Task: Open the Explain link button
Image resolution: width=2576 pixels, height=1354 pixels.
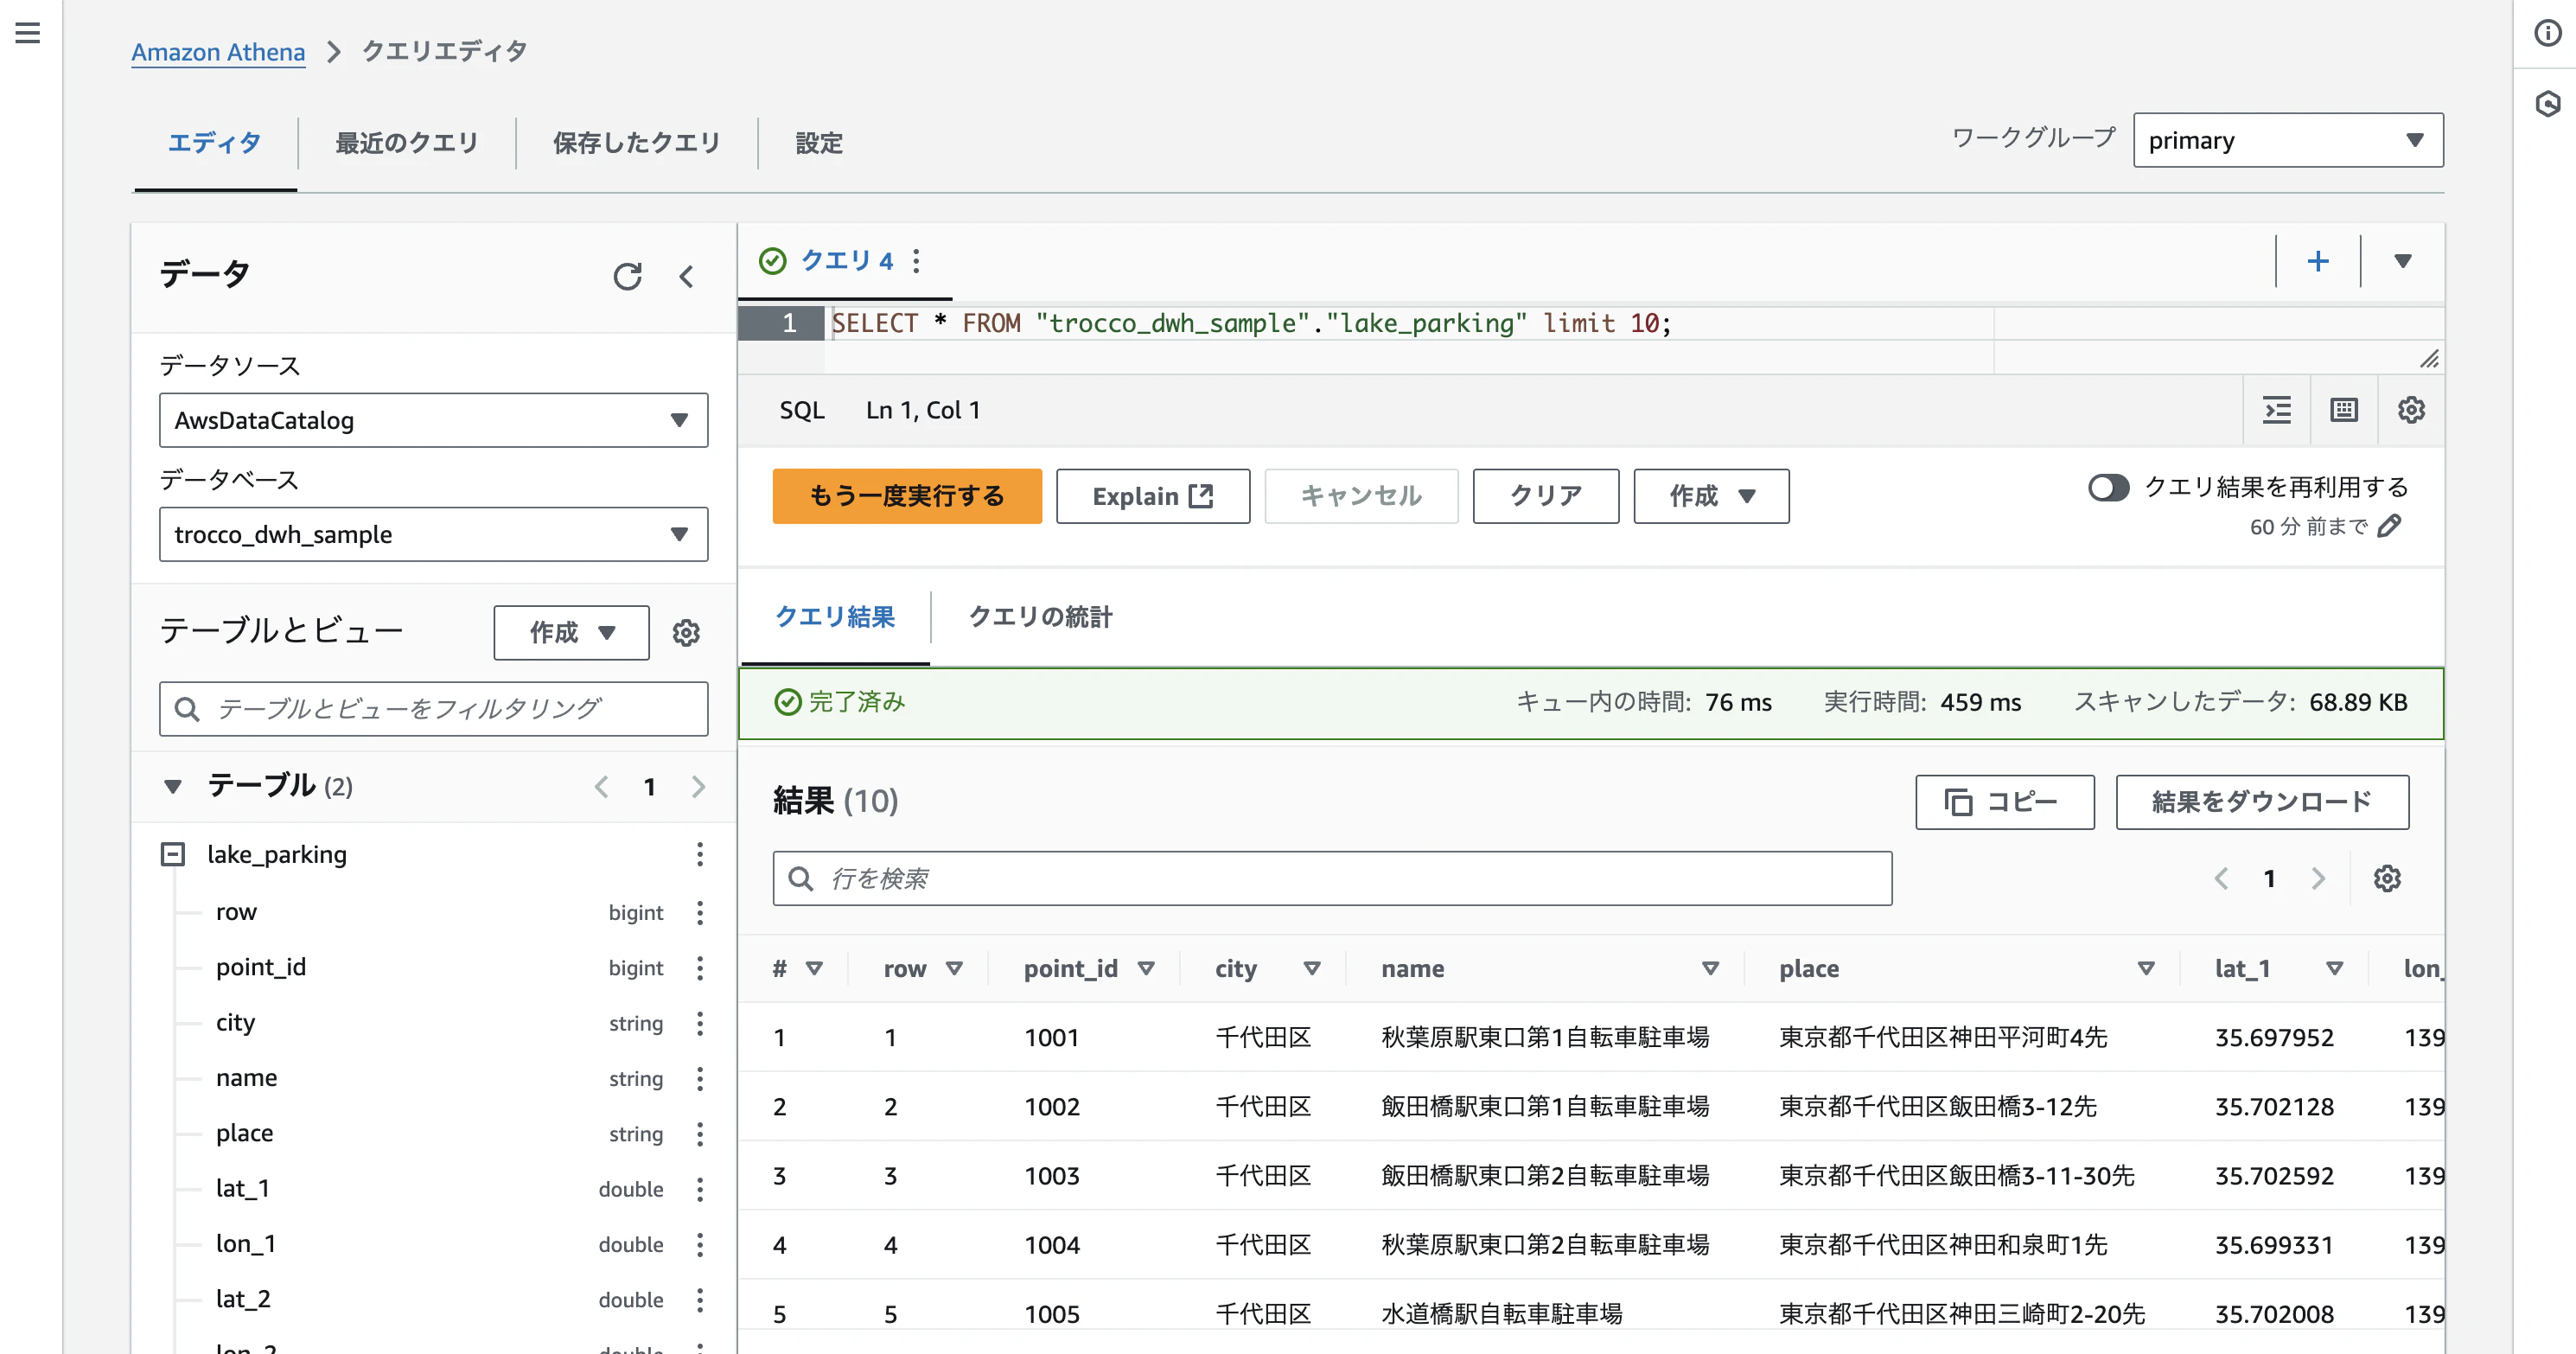Action: [x=1153, y=496]
